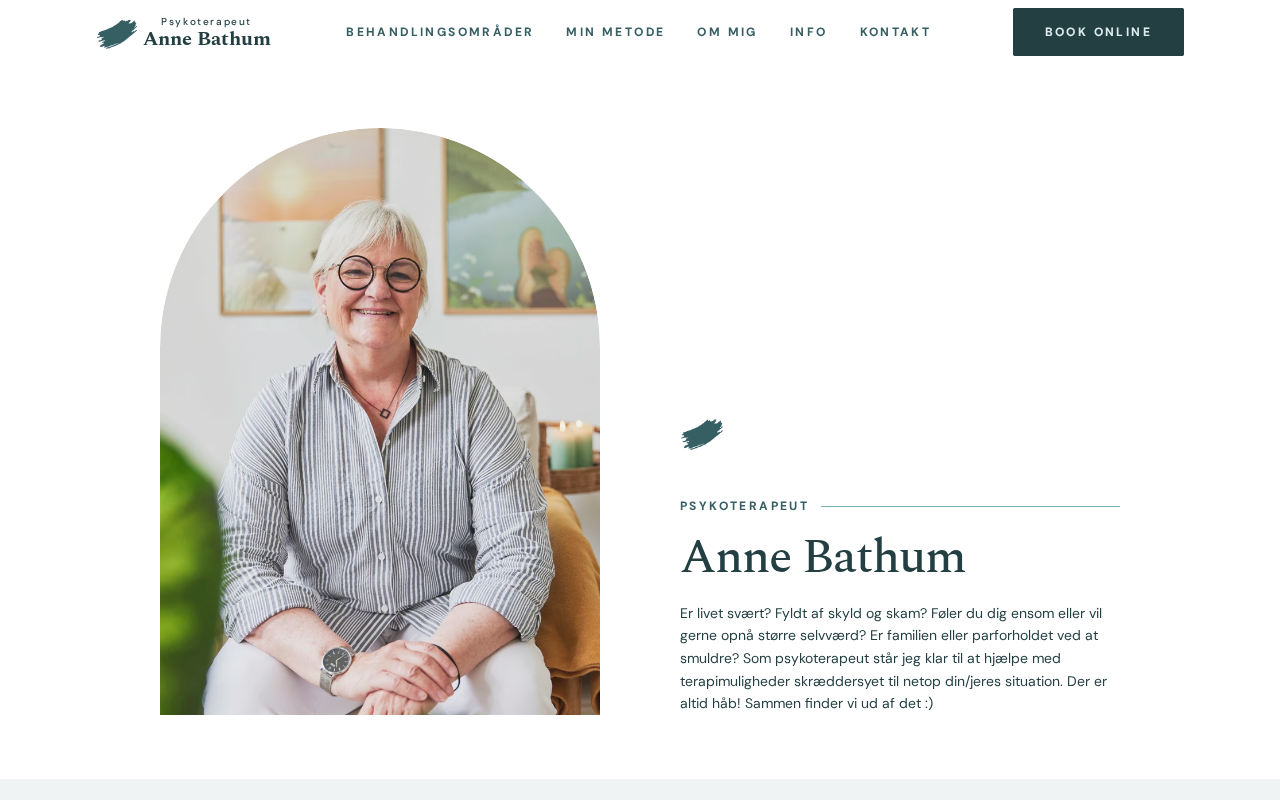Click the framed boots painting in the photo background
Viewport: 1280px width, 800px height.
(518, 226)
